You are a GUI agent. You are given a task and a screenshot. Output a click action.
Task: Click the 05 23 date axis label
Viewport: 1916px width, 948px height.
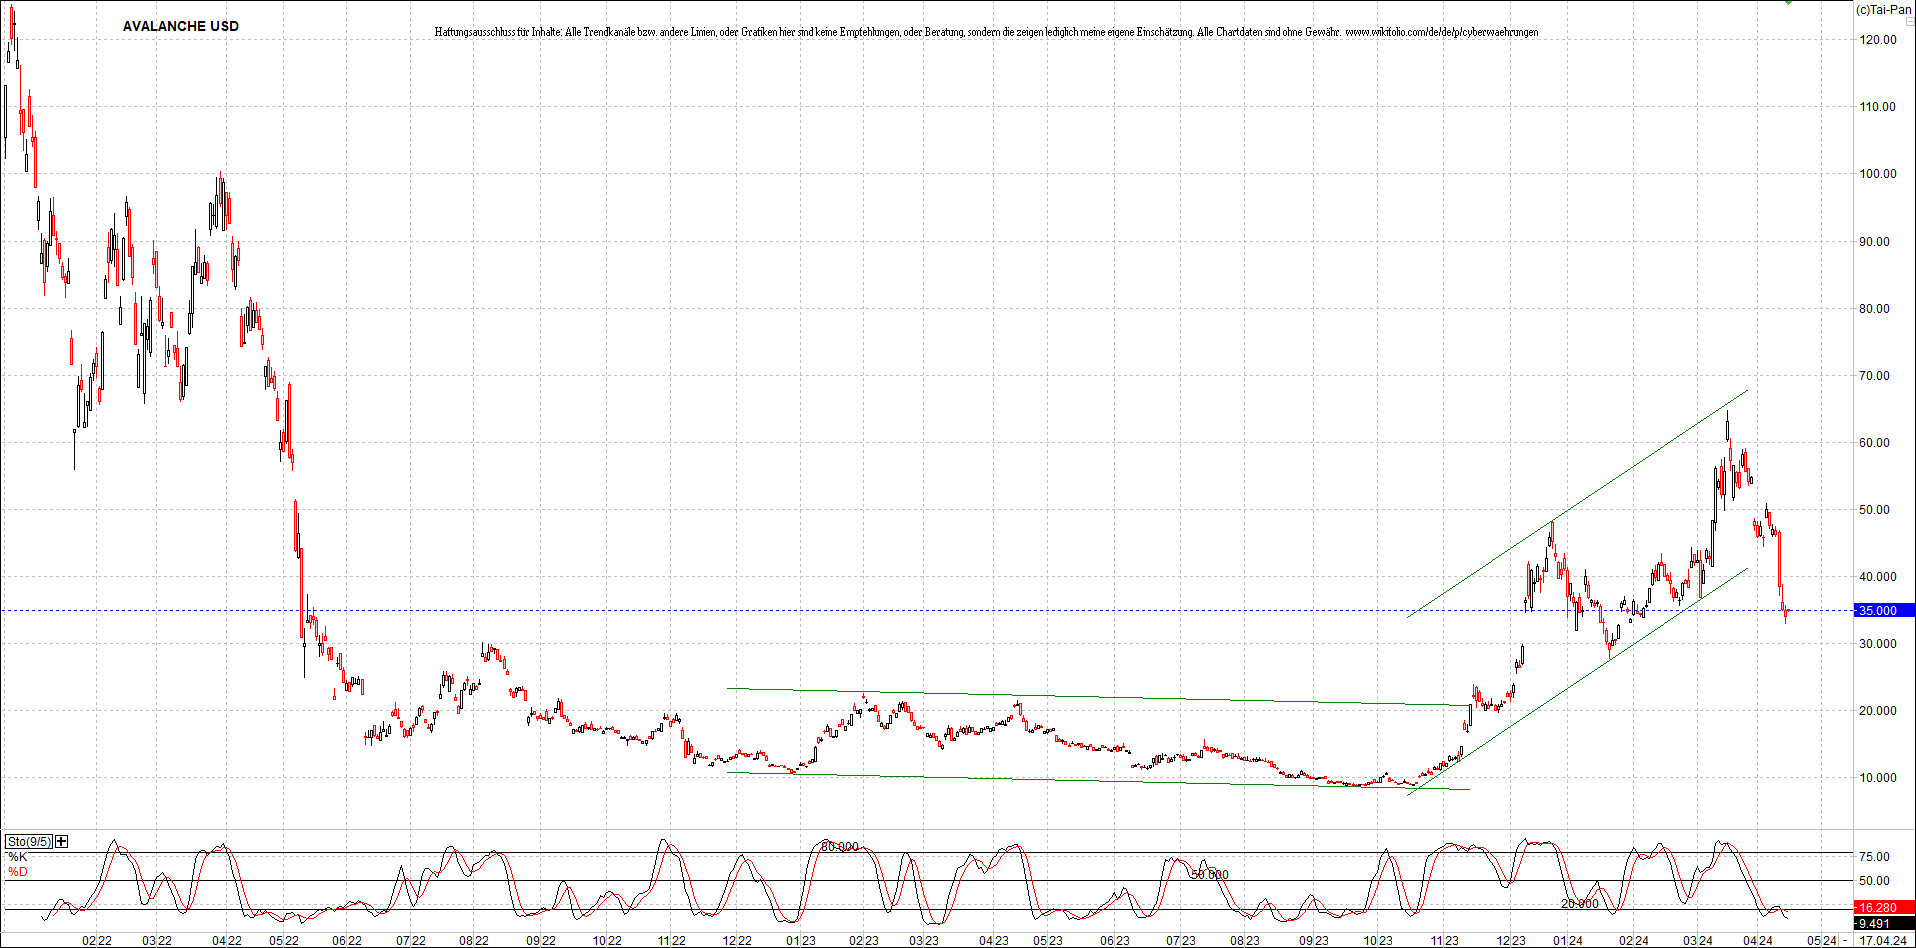pos(1048,941)
